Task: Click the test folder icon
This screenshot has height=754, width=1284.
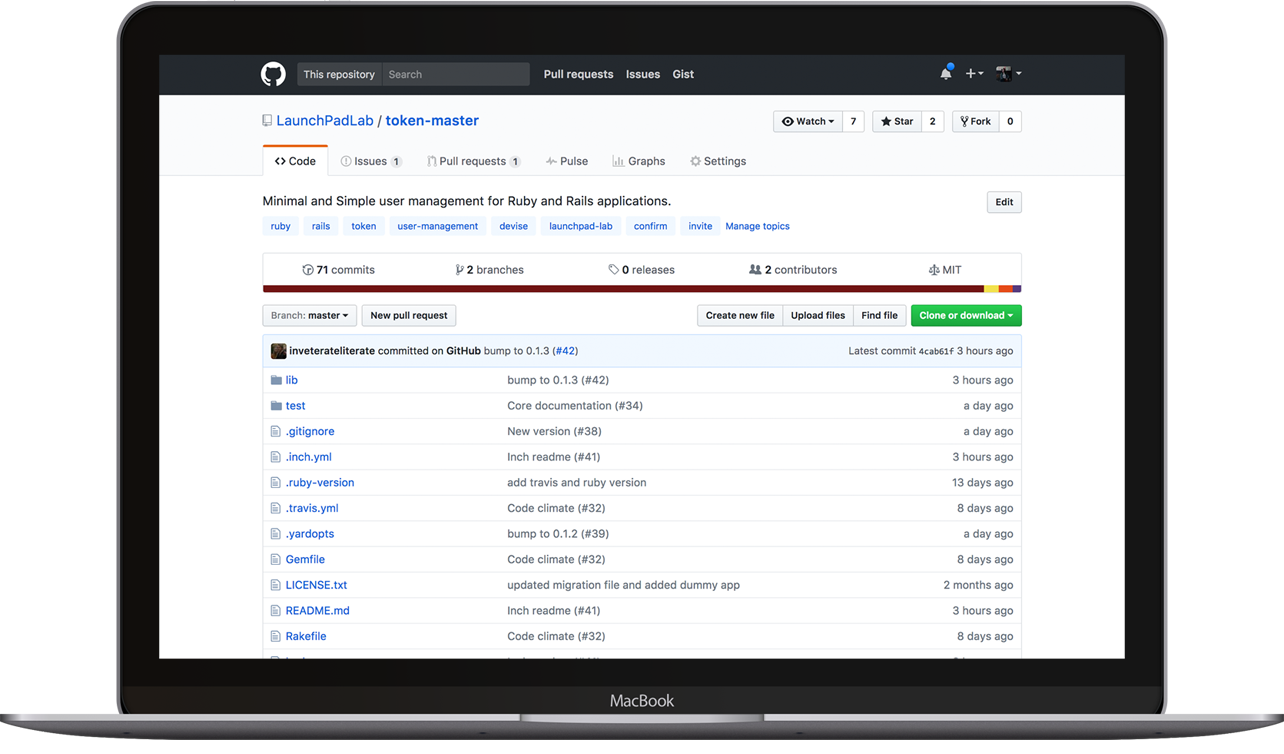Action: pyautogui.click(x=276, y=406)
